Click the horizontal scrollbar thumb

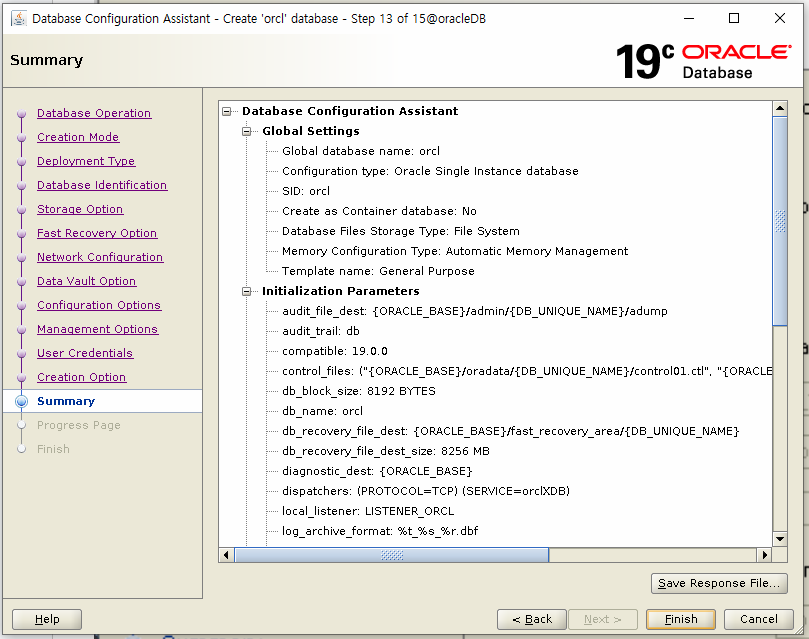392,555
